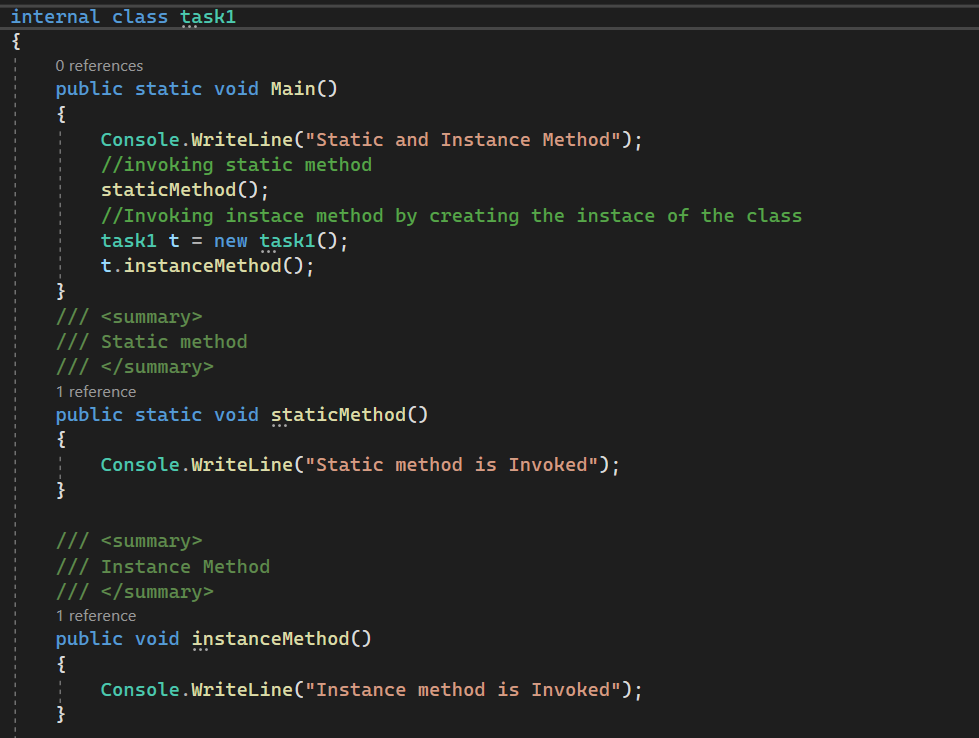The height and width of the screenshot is (738, 979).
Task: Click the "0 references" CodeLens above Main
Action: click(x=99, y=65)
